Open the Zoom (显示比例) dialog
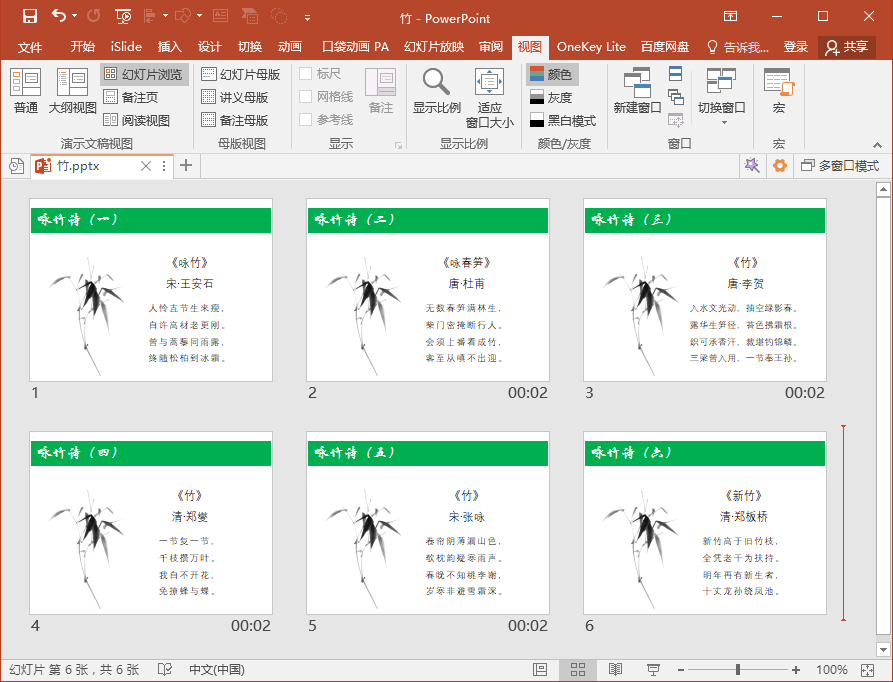The width and height of the screenshot is (893, 682). point(436,91)
